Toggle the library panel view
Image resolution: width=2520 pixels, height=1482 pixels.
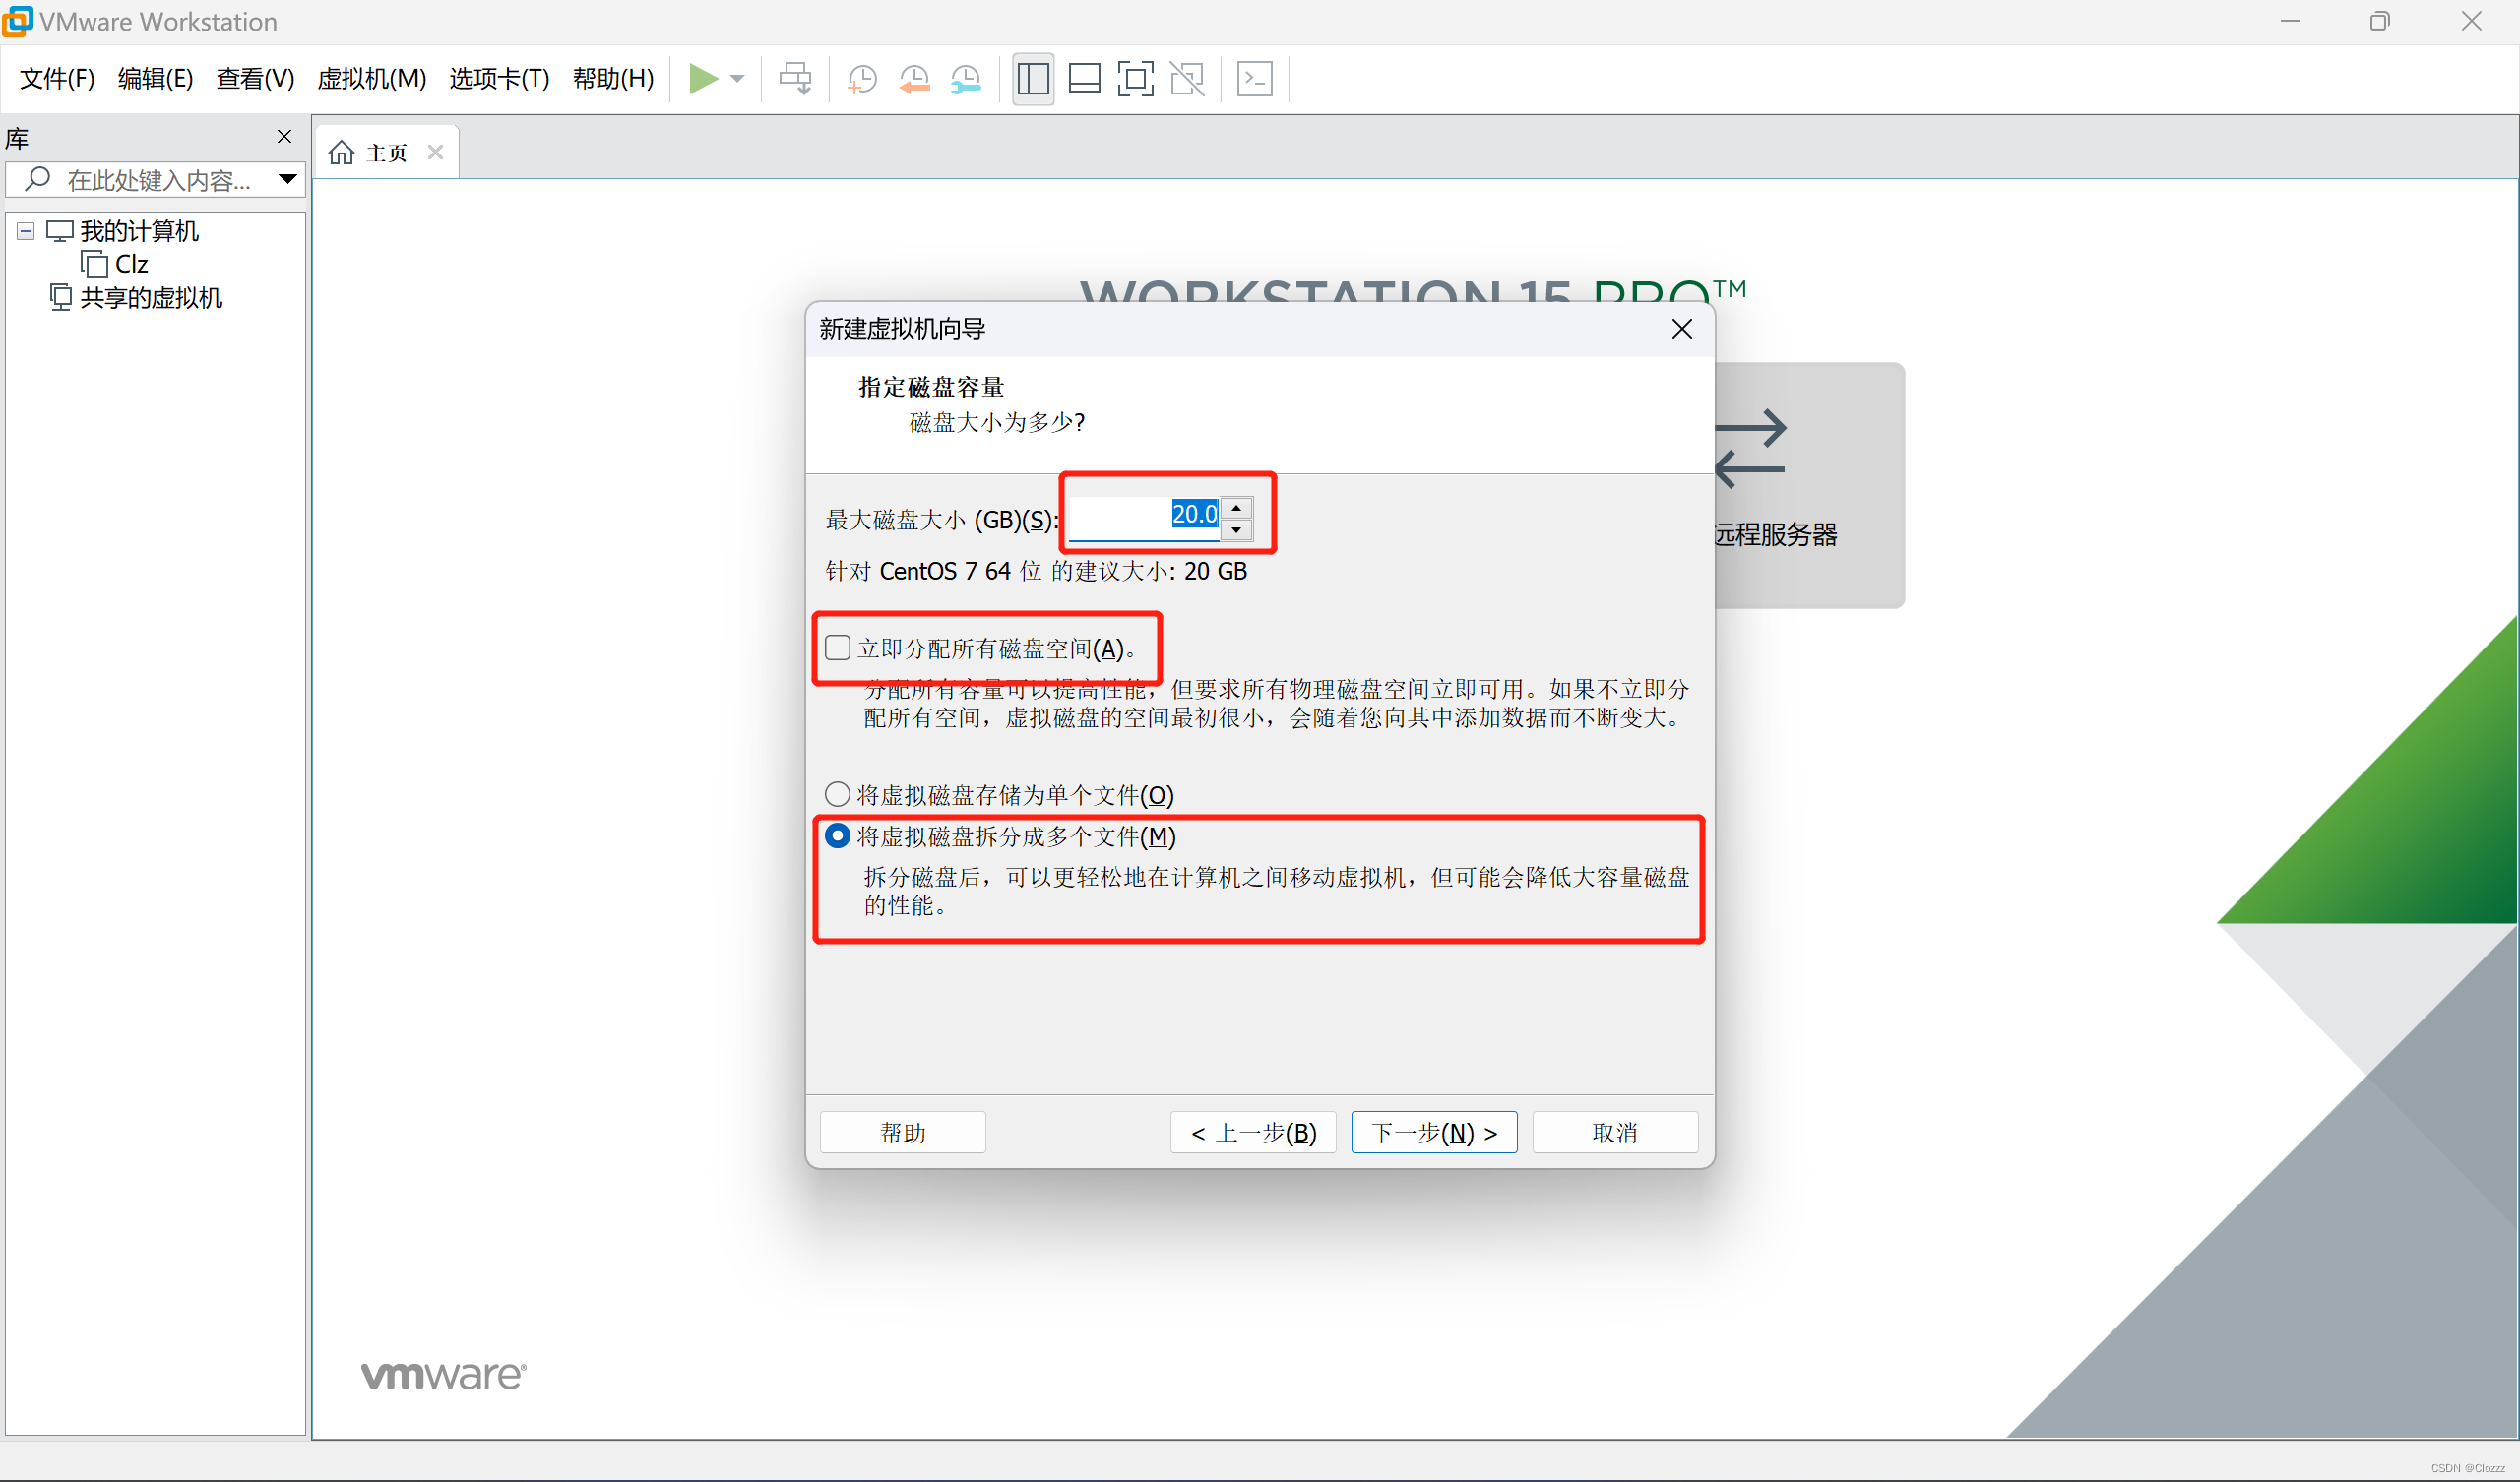pos(1032,79)
